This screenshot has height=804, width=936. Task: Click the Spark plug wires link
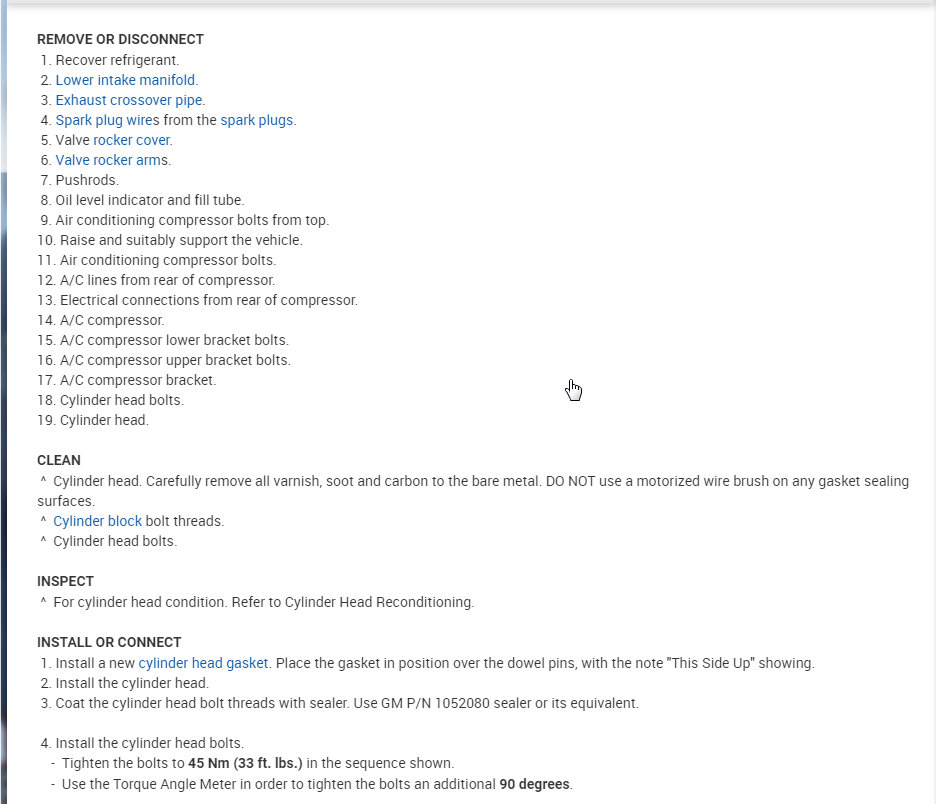click(x=107, y=120)
